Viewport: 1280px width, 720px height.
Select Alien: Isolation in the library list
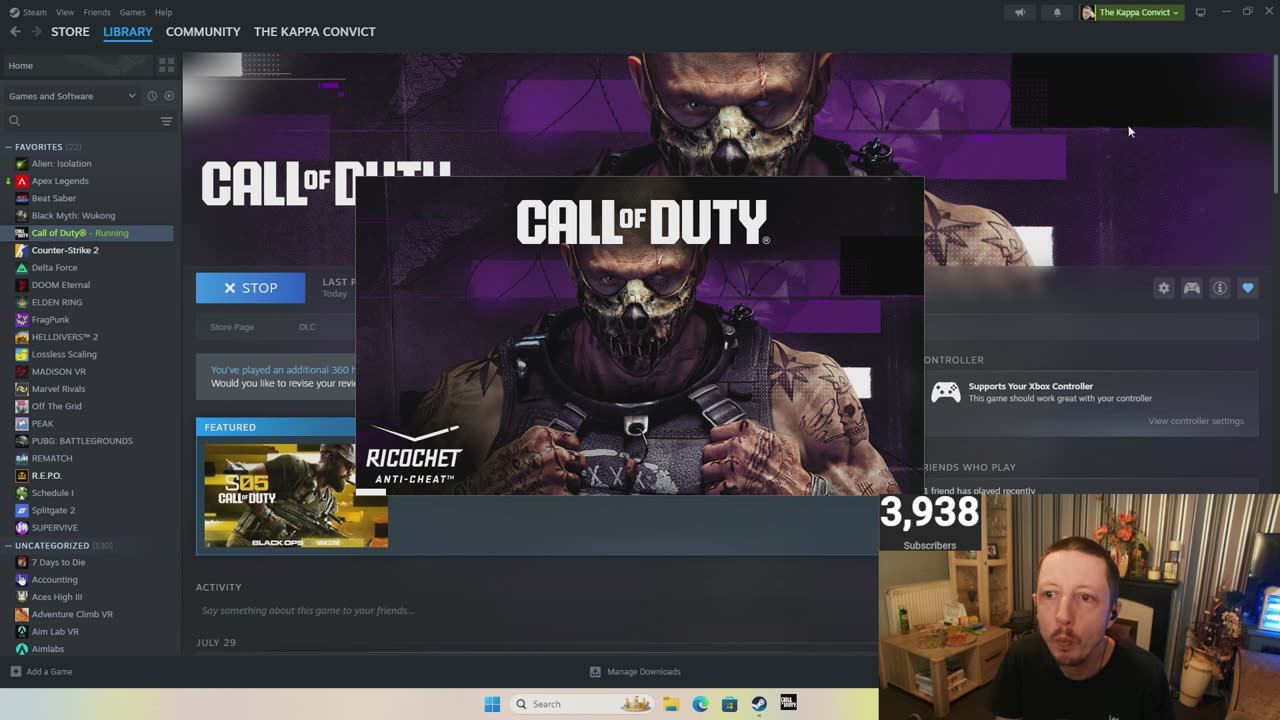point(61,164)
